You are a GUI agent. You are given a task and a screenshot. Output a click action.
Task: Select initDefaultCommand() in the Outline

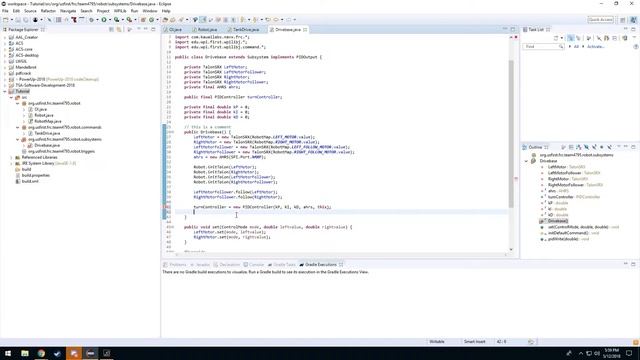pyautogui.click(x=568, y=233)
